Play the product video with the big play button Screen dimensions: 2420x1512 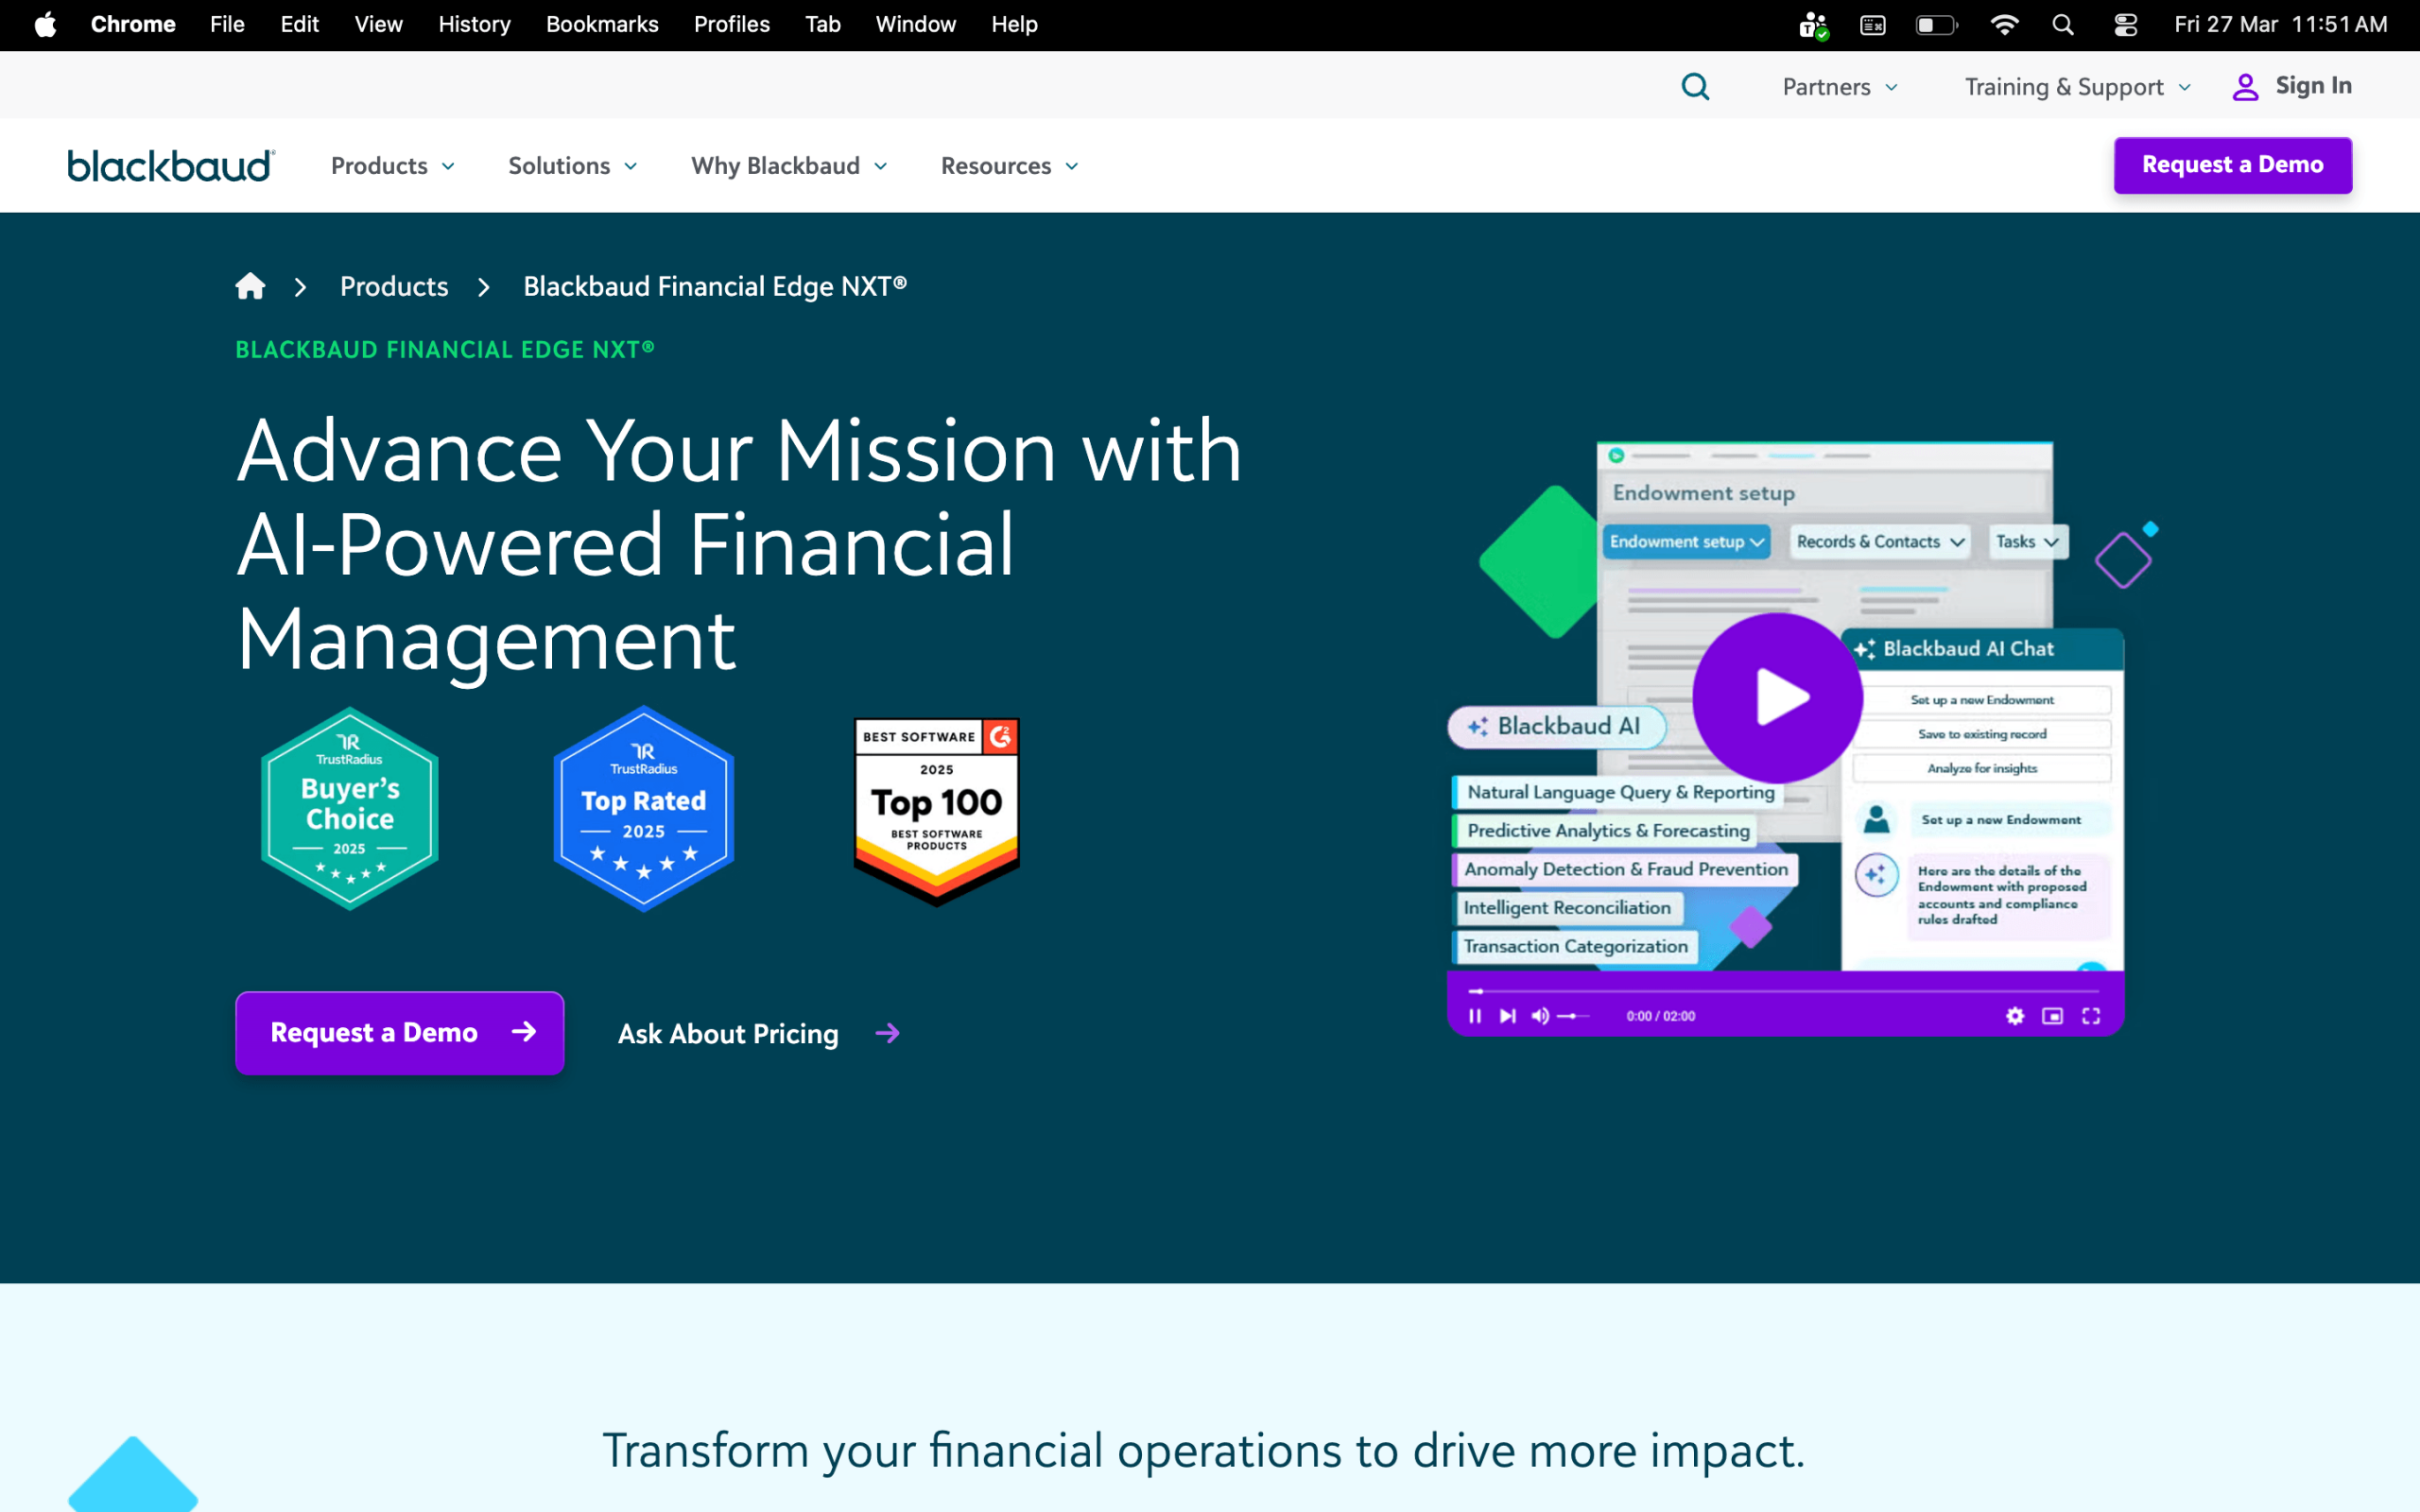tap(1777, 697)
